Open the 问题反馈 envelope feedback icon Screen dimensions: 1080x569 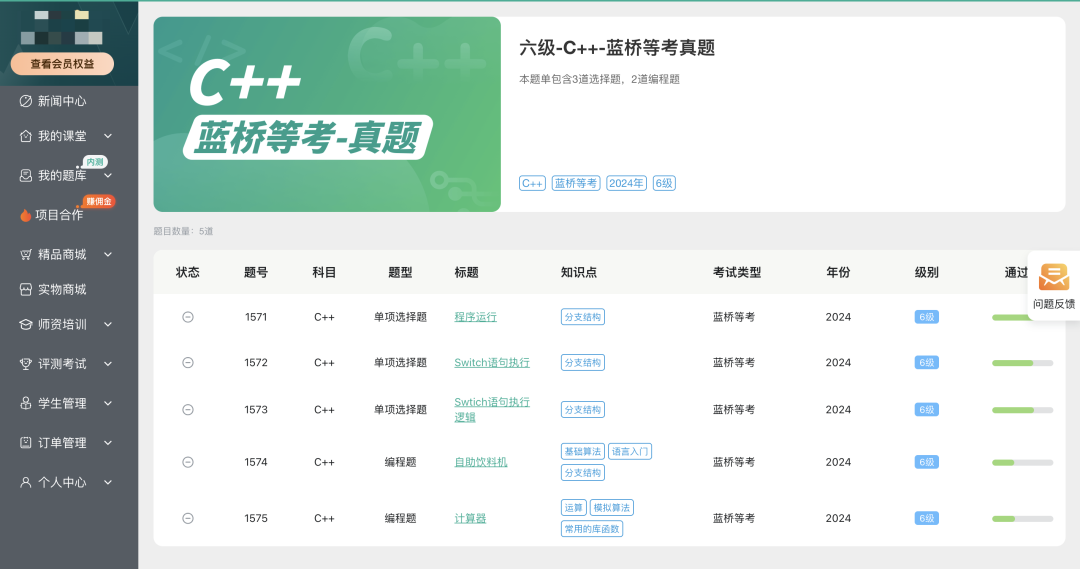pos(1054,277)
